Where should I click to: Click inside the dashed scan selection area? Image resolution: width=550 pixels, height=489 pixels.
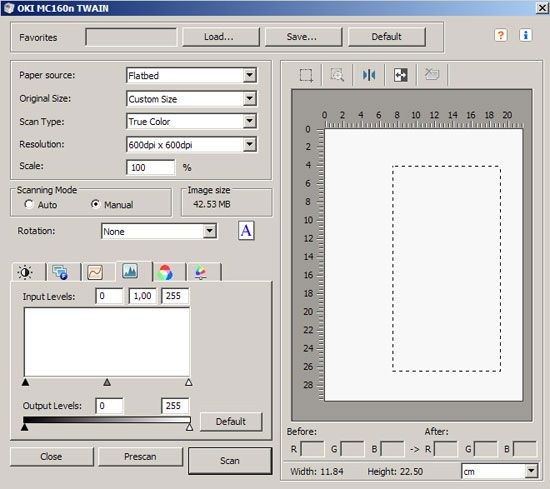coord(447,268)
